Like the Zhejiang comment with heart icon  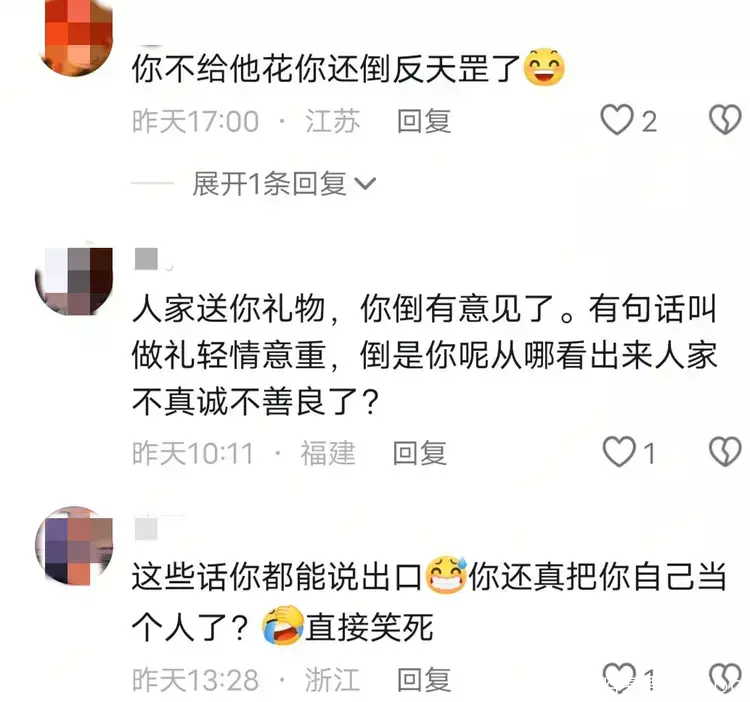(x=619, y=677)
